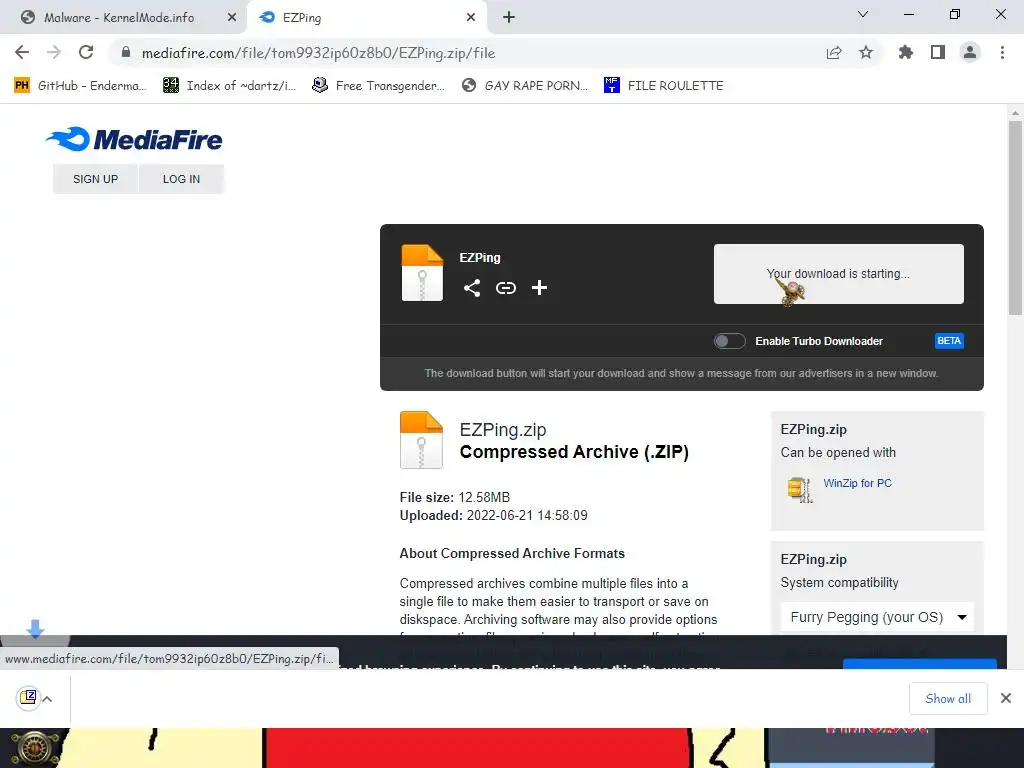Click the share icon under EZPing
Screen dimensions: 1024x768
tap(472, 288)
